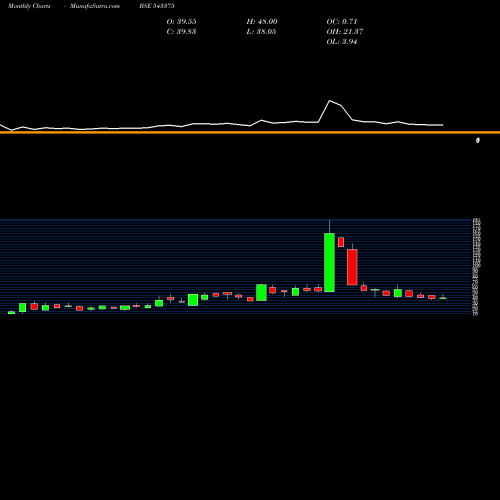Click the high price 'H: 48.00'
Viewport: 500px width, 500px height.
[262, 22]
